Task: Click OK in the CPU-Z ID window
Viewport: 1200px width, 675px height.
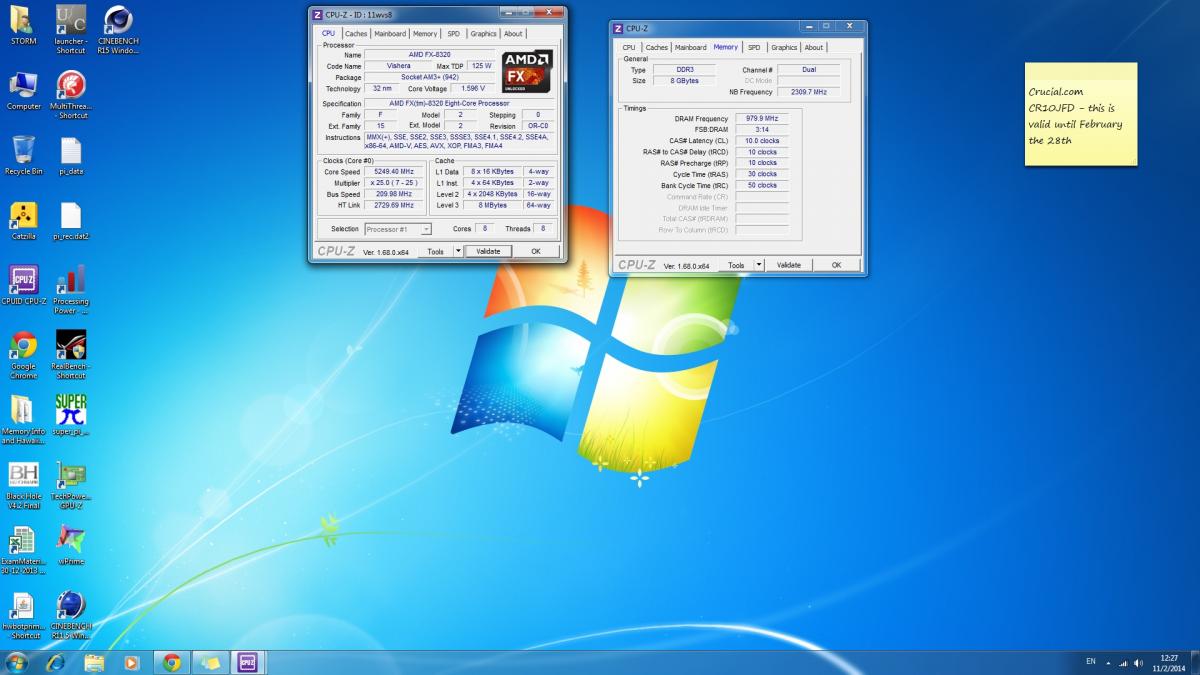Action: tap(536, 251)
